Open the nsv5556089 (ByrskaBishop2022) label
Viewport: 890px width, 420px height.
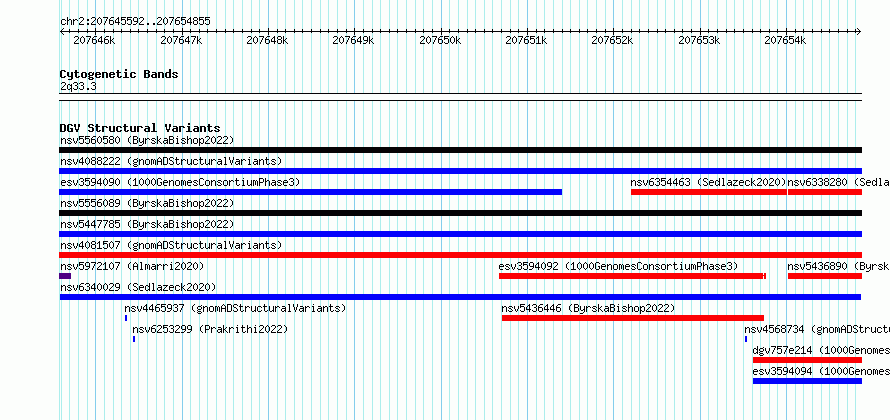tap(147, 203)
